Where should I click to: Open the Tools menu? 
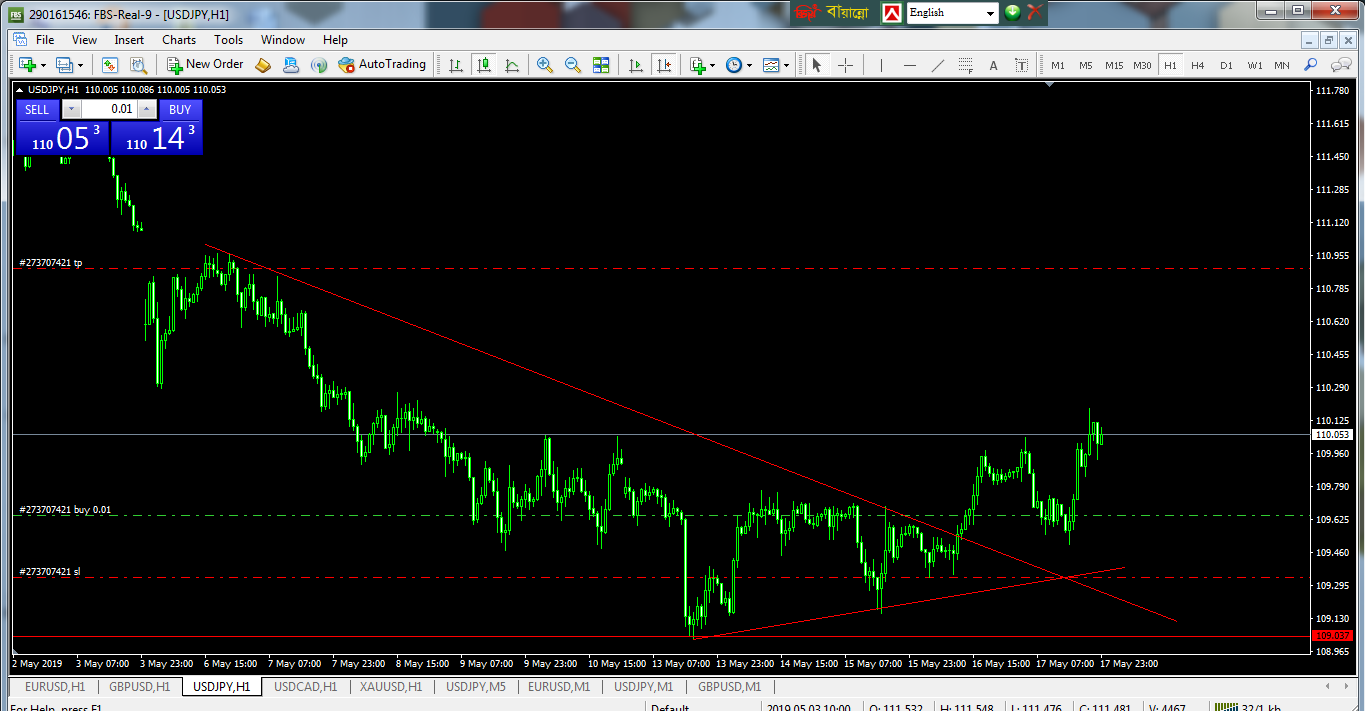tap(229, 40)
